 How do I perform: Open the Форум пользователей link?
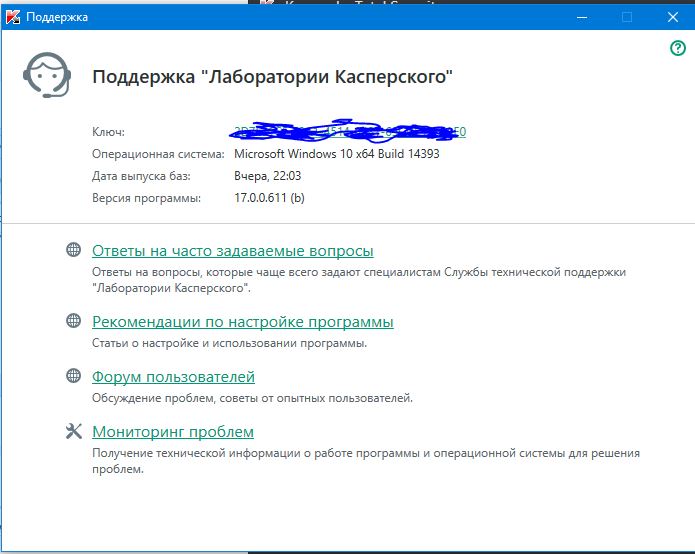pyautogui.click(x=173, y=377)
